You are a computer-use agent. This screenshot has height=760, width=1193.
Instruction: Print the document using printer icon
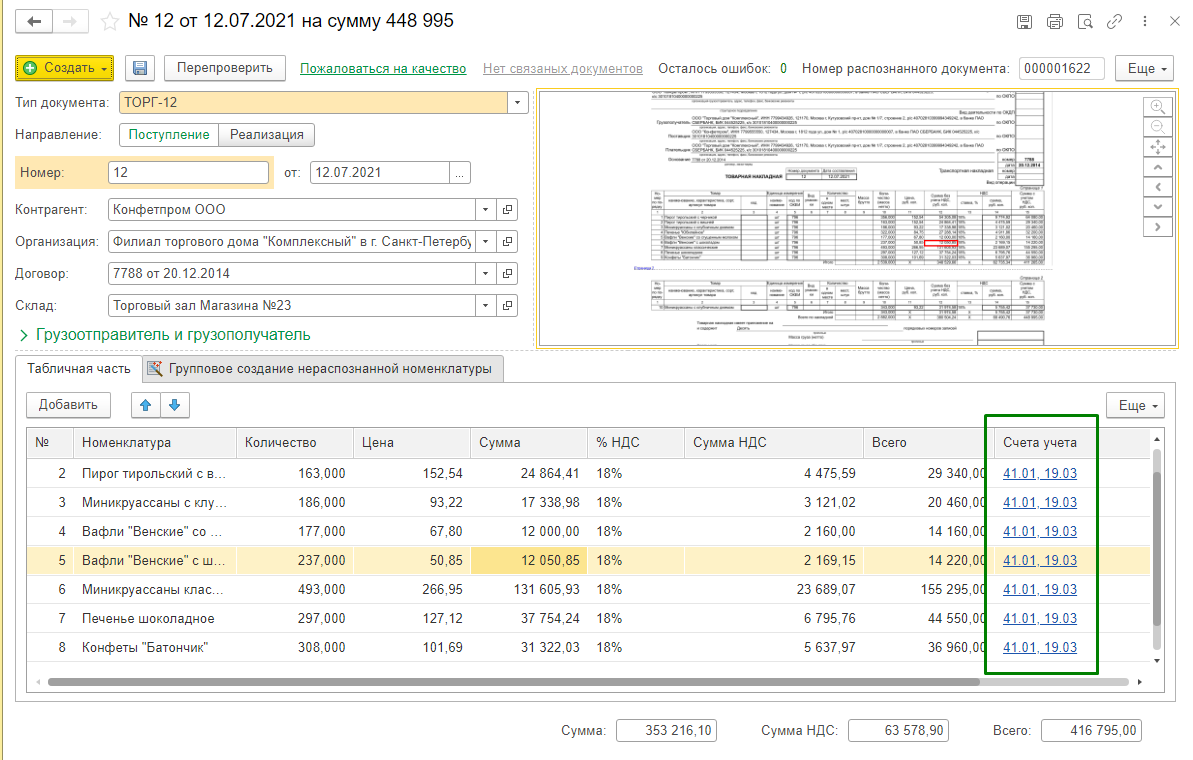click(1054, 21)
